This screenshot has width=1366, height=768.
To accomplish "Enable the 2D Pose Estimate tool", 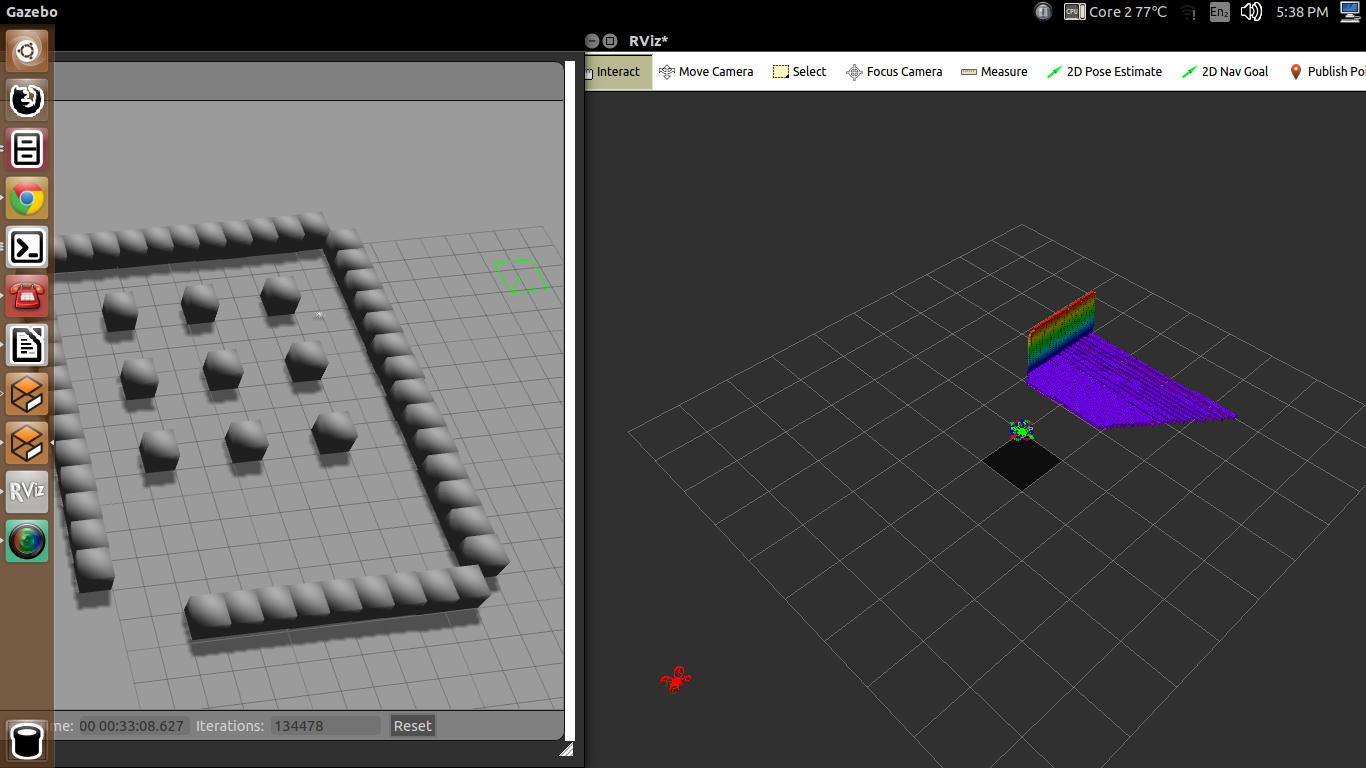I will (1104, 72).
